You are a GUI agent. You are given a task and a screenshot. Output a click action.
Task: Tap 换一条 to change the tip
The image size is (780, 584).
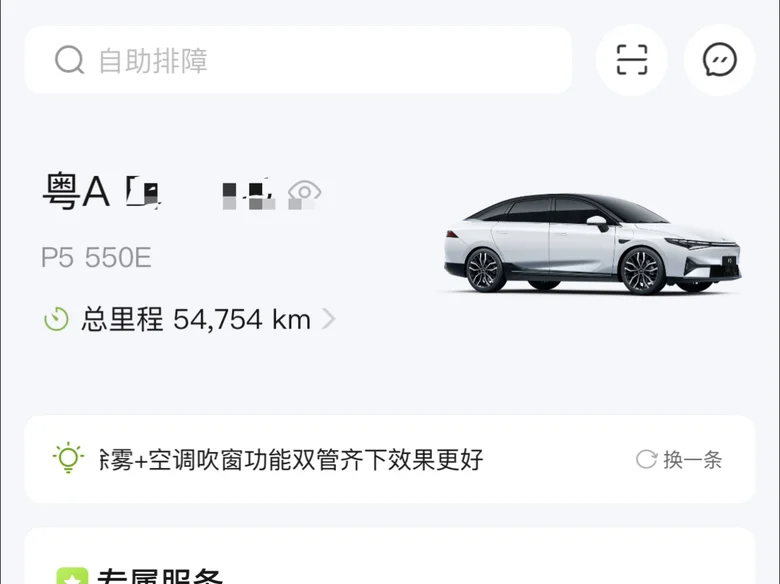tap(692, 460)
